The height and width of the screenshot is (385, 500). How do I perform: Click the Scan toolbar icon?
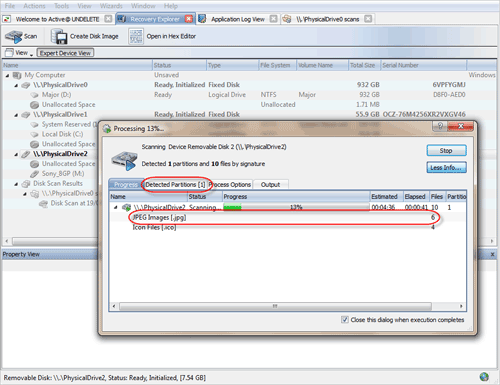[13, 36]
